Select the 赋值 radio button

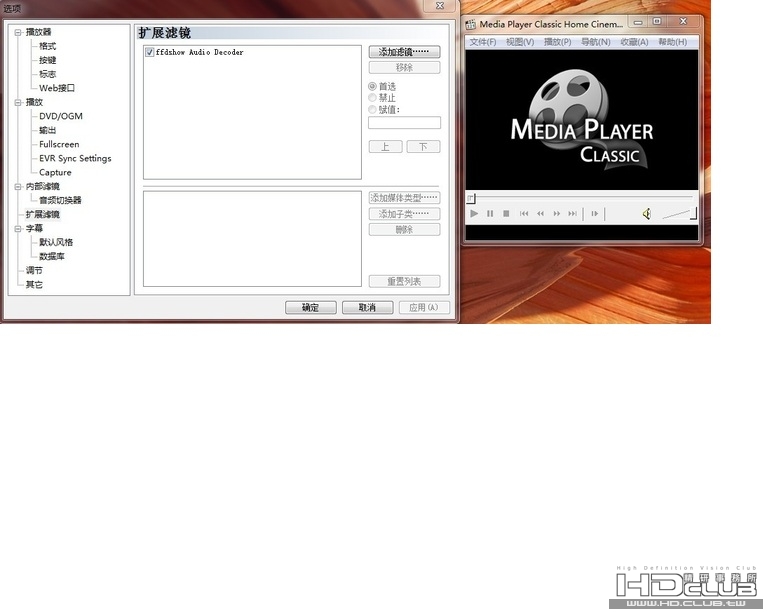point(372,109)
